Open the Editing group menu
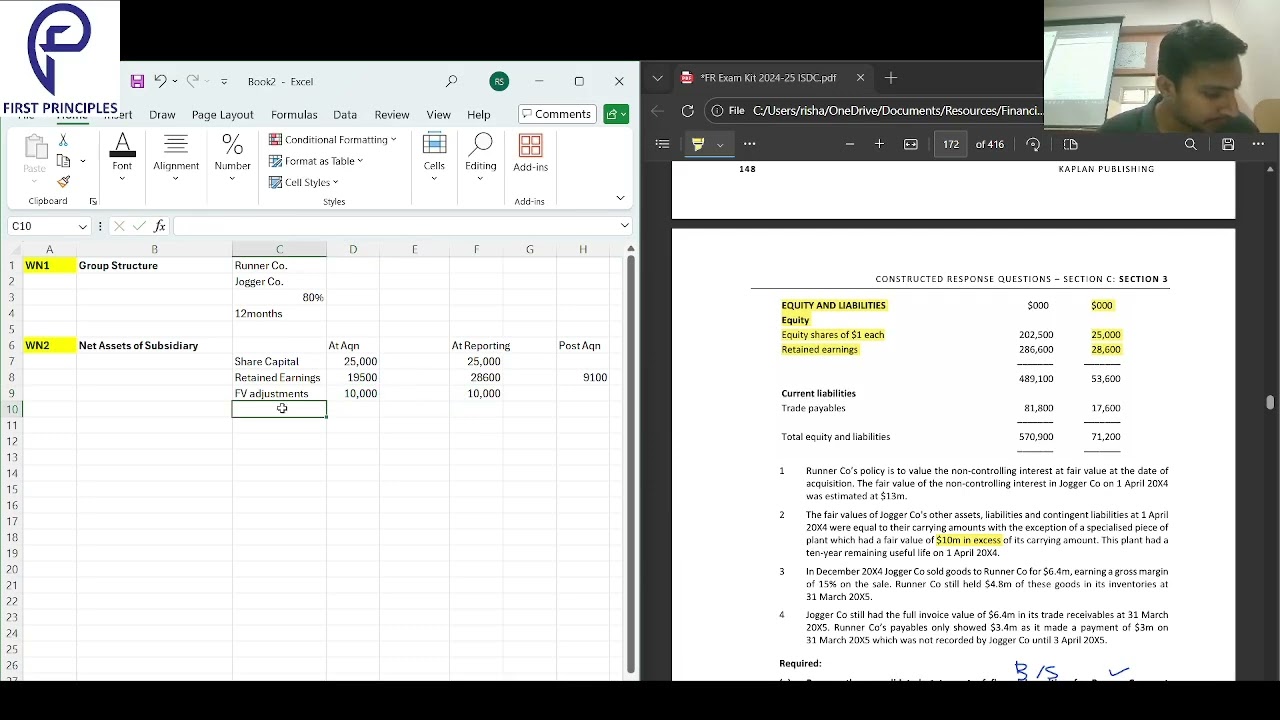Screen dimensions: 1280x720 click(481, 158)
